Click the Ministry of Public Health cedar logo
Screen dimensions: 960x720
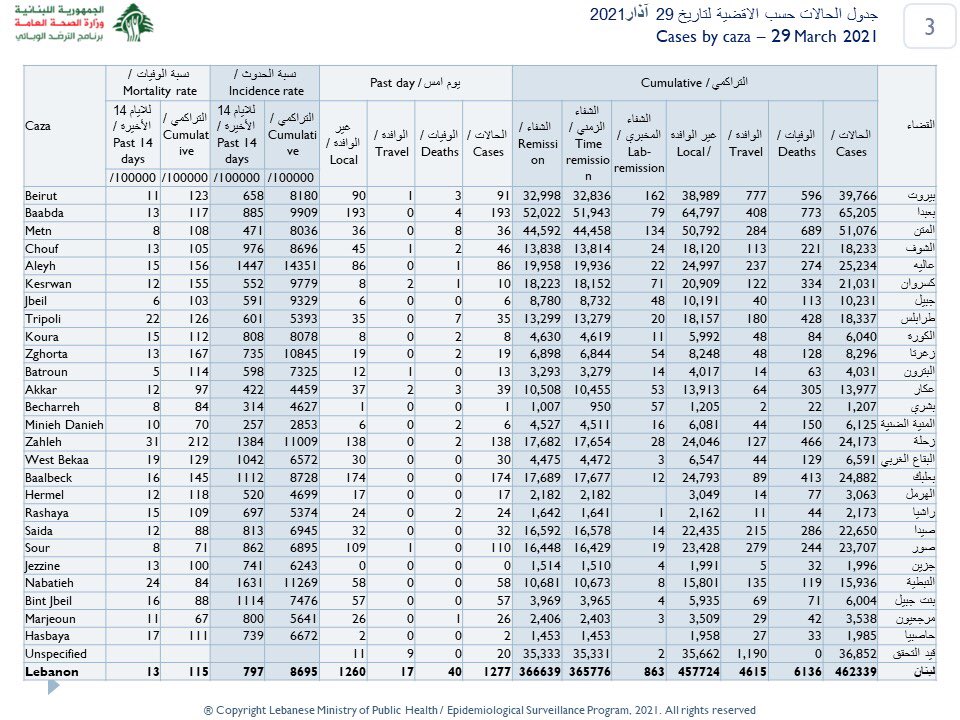coord(132,24)
